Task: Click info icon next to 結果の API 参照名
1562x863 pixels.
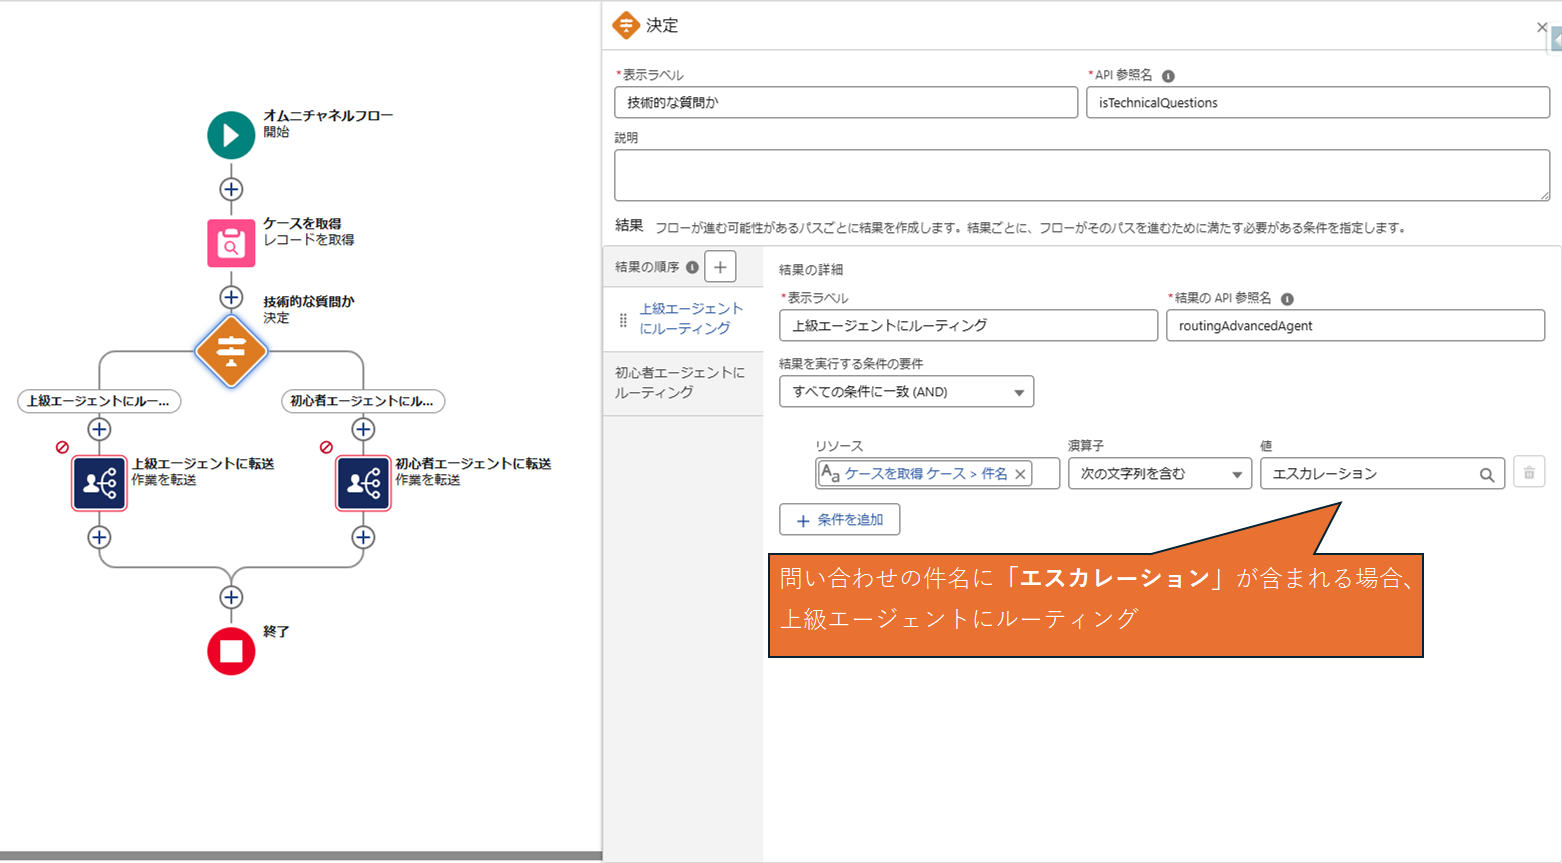Action: click(1287, 299)
